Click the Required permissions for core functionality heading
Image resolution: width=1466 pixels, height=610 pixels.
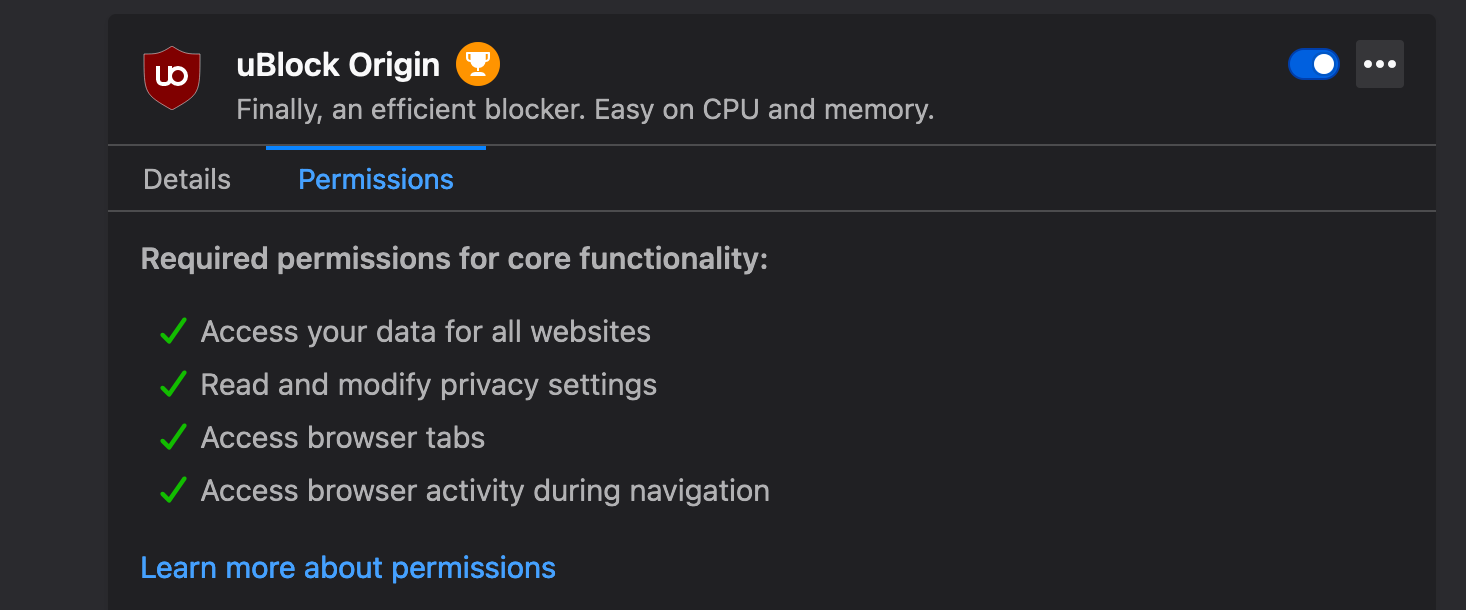[x=454, y=259]
